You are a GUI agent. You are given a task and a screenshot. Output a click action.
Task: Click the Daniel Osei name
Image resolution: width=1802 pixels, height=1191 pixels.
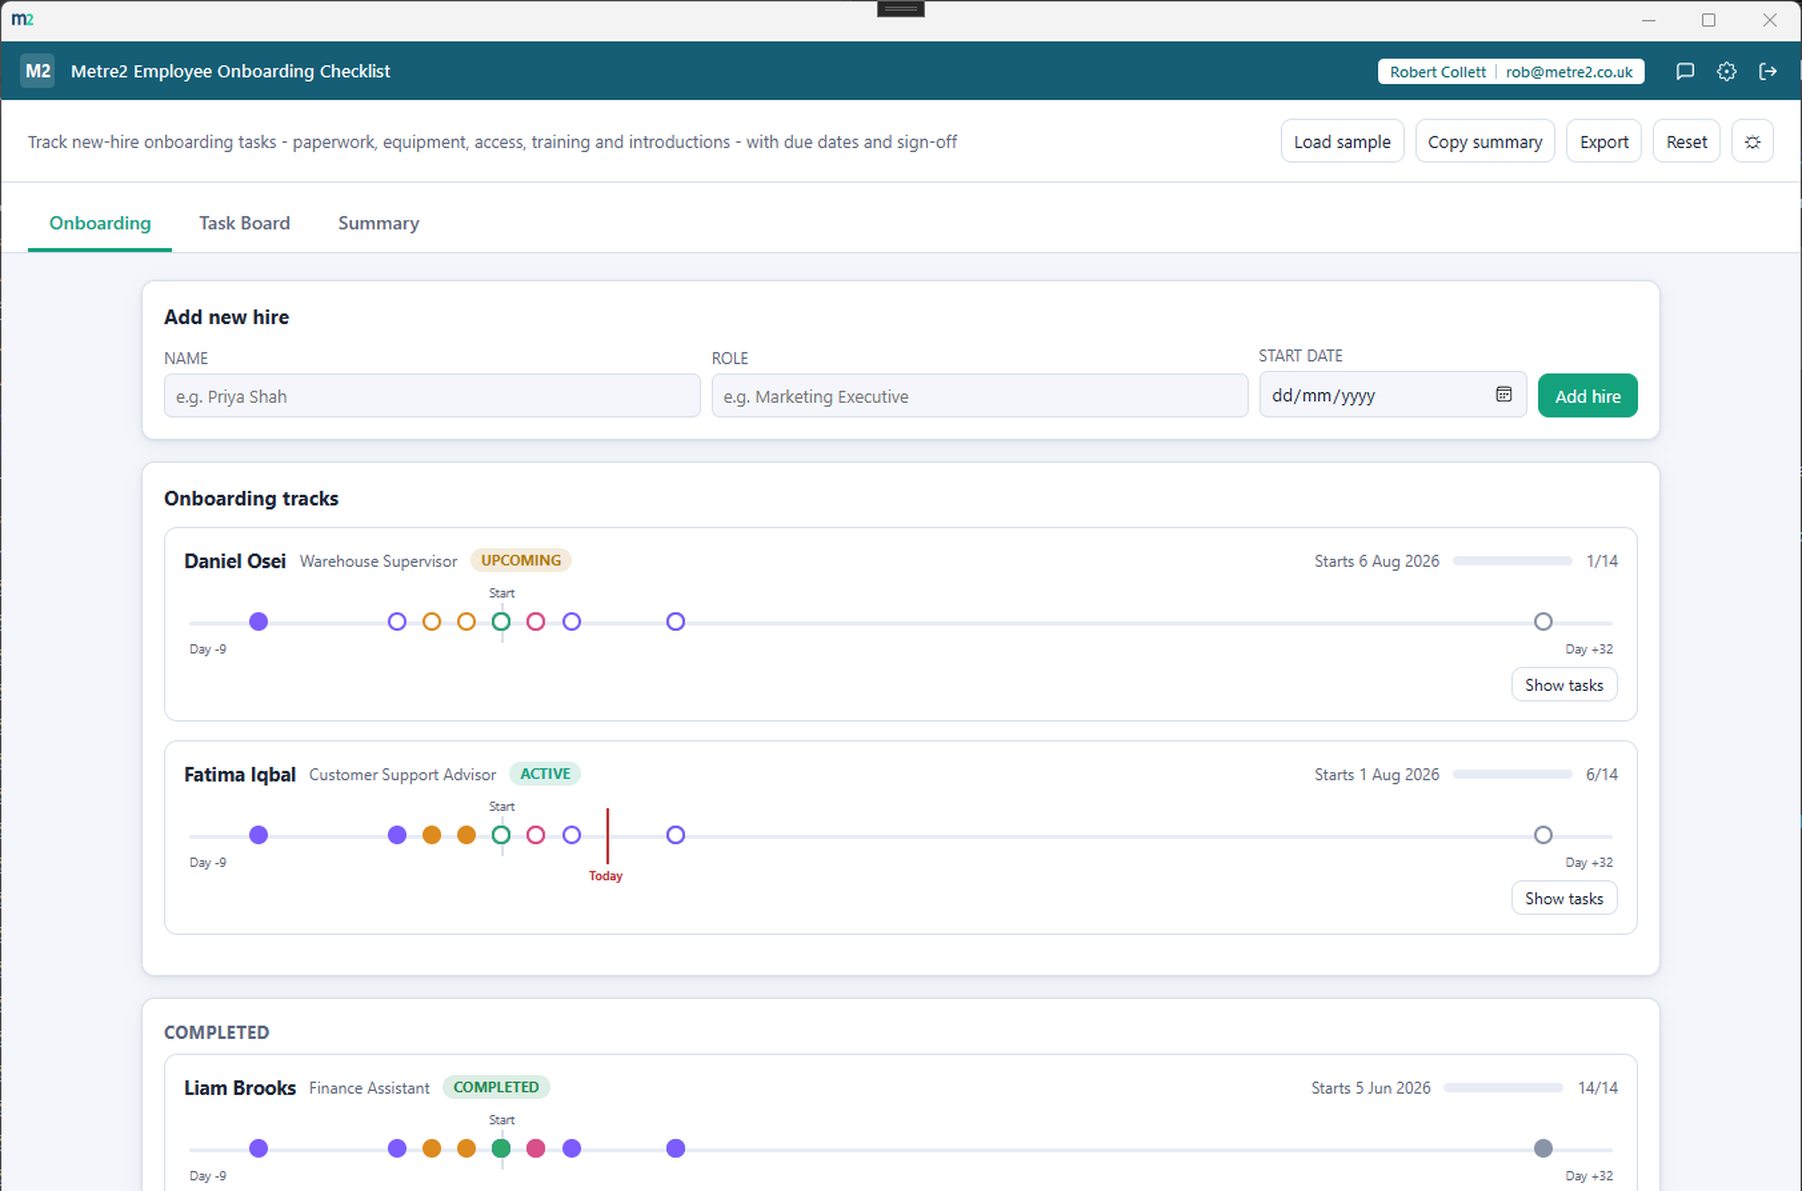click(235, 561)
